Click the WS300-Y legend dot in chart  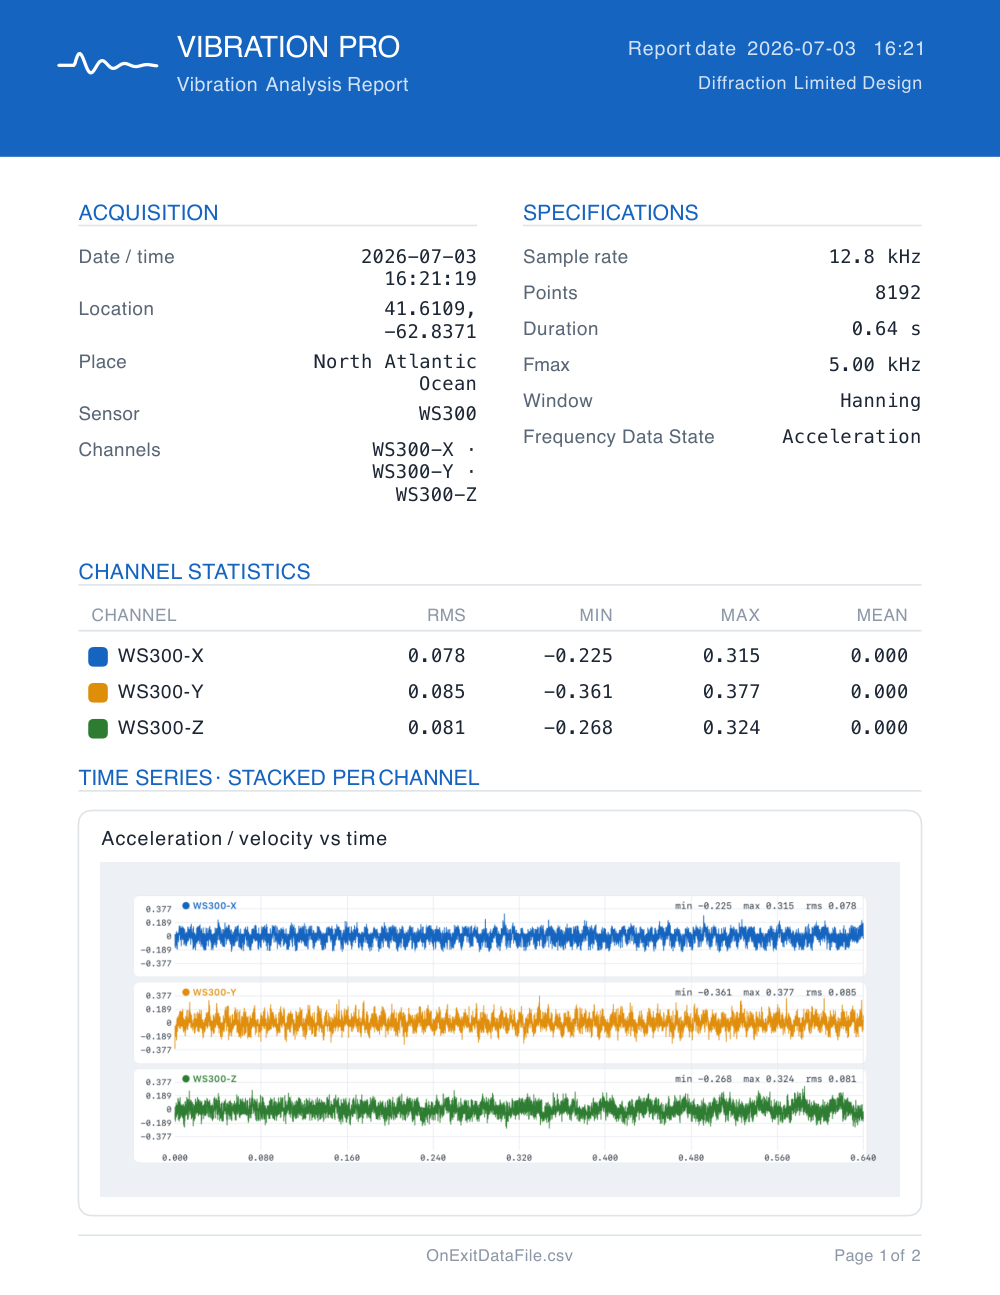tap(186, 992)
